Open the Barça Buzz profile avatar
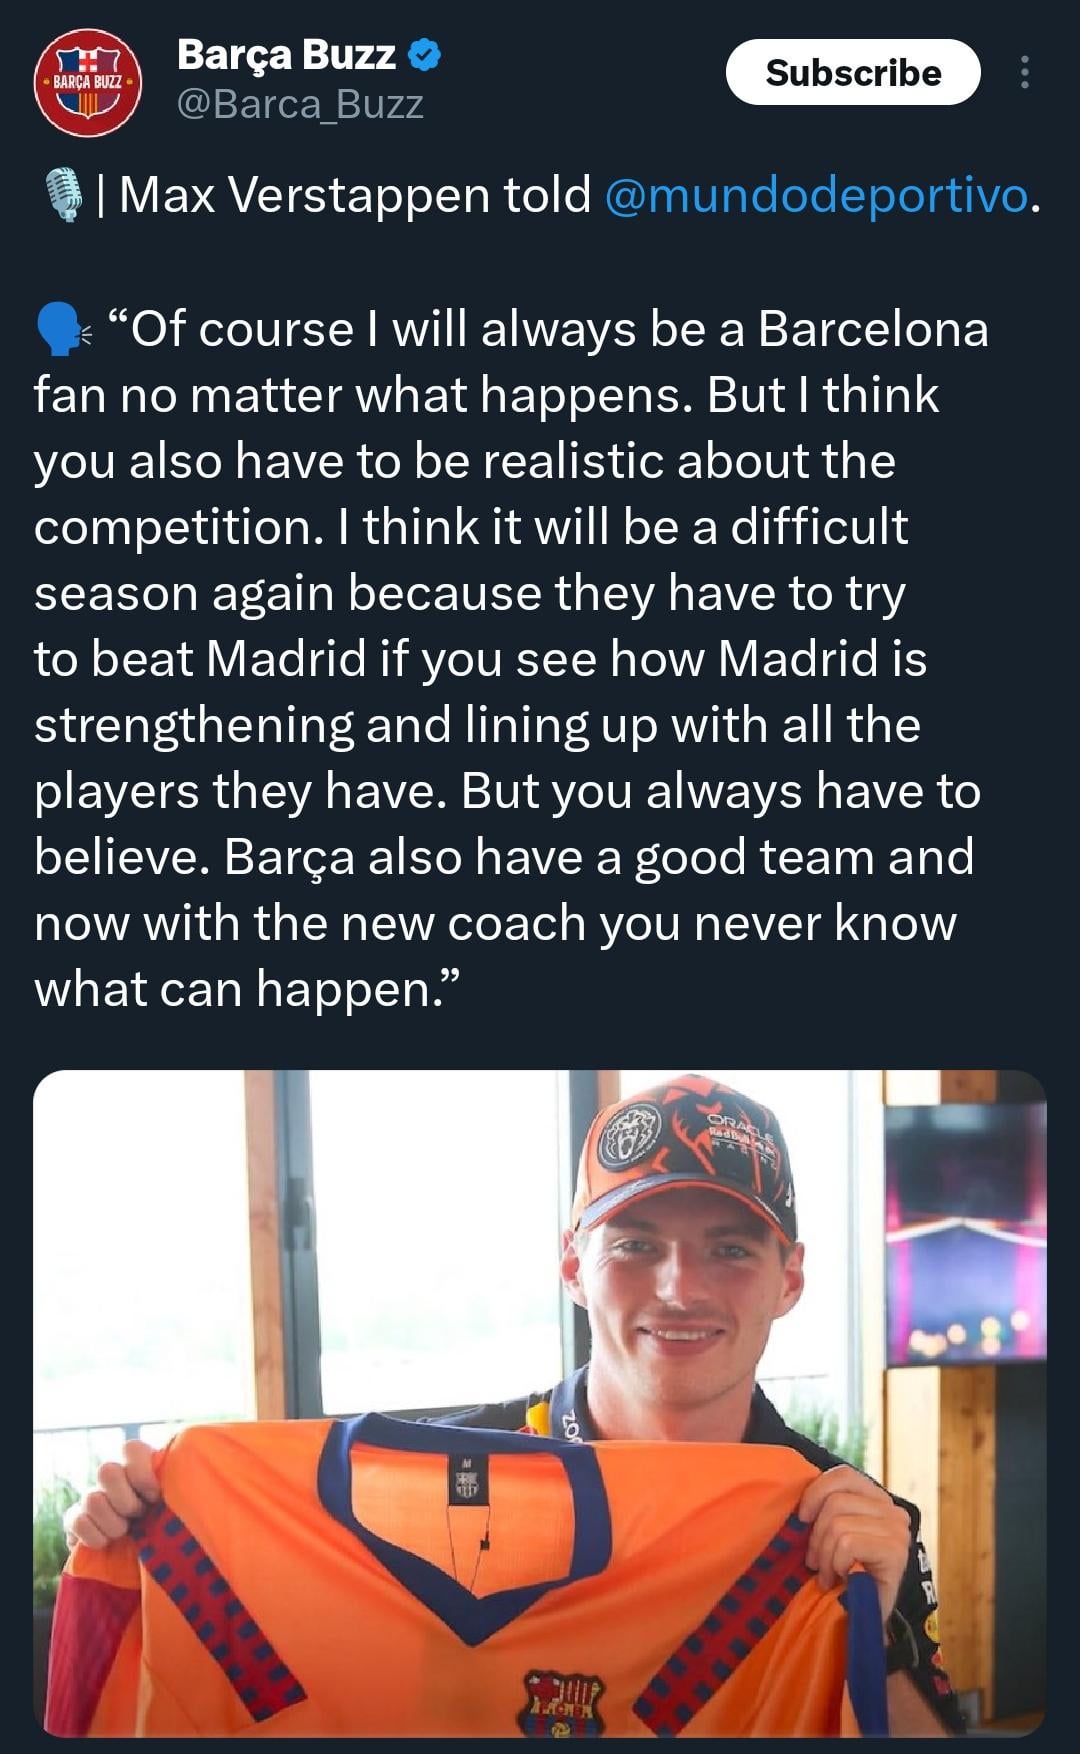 click(x=88, y=82)
